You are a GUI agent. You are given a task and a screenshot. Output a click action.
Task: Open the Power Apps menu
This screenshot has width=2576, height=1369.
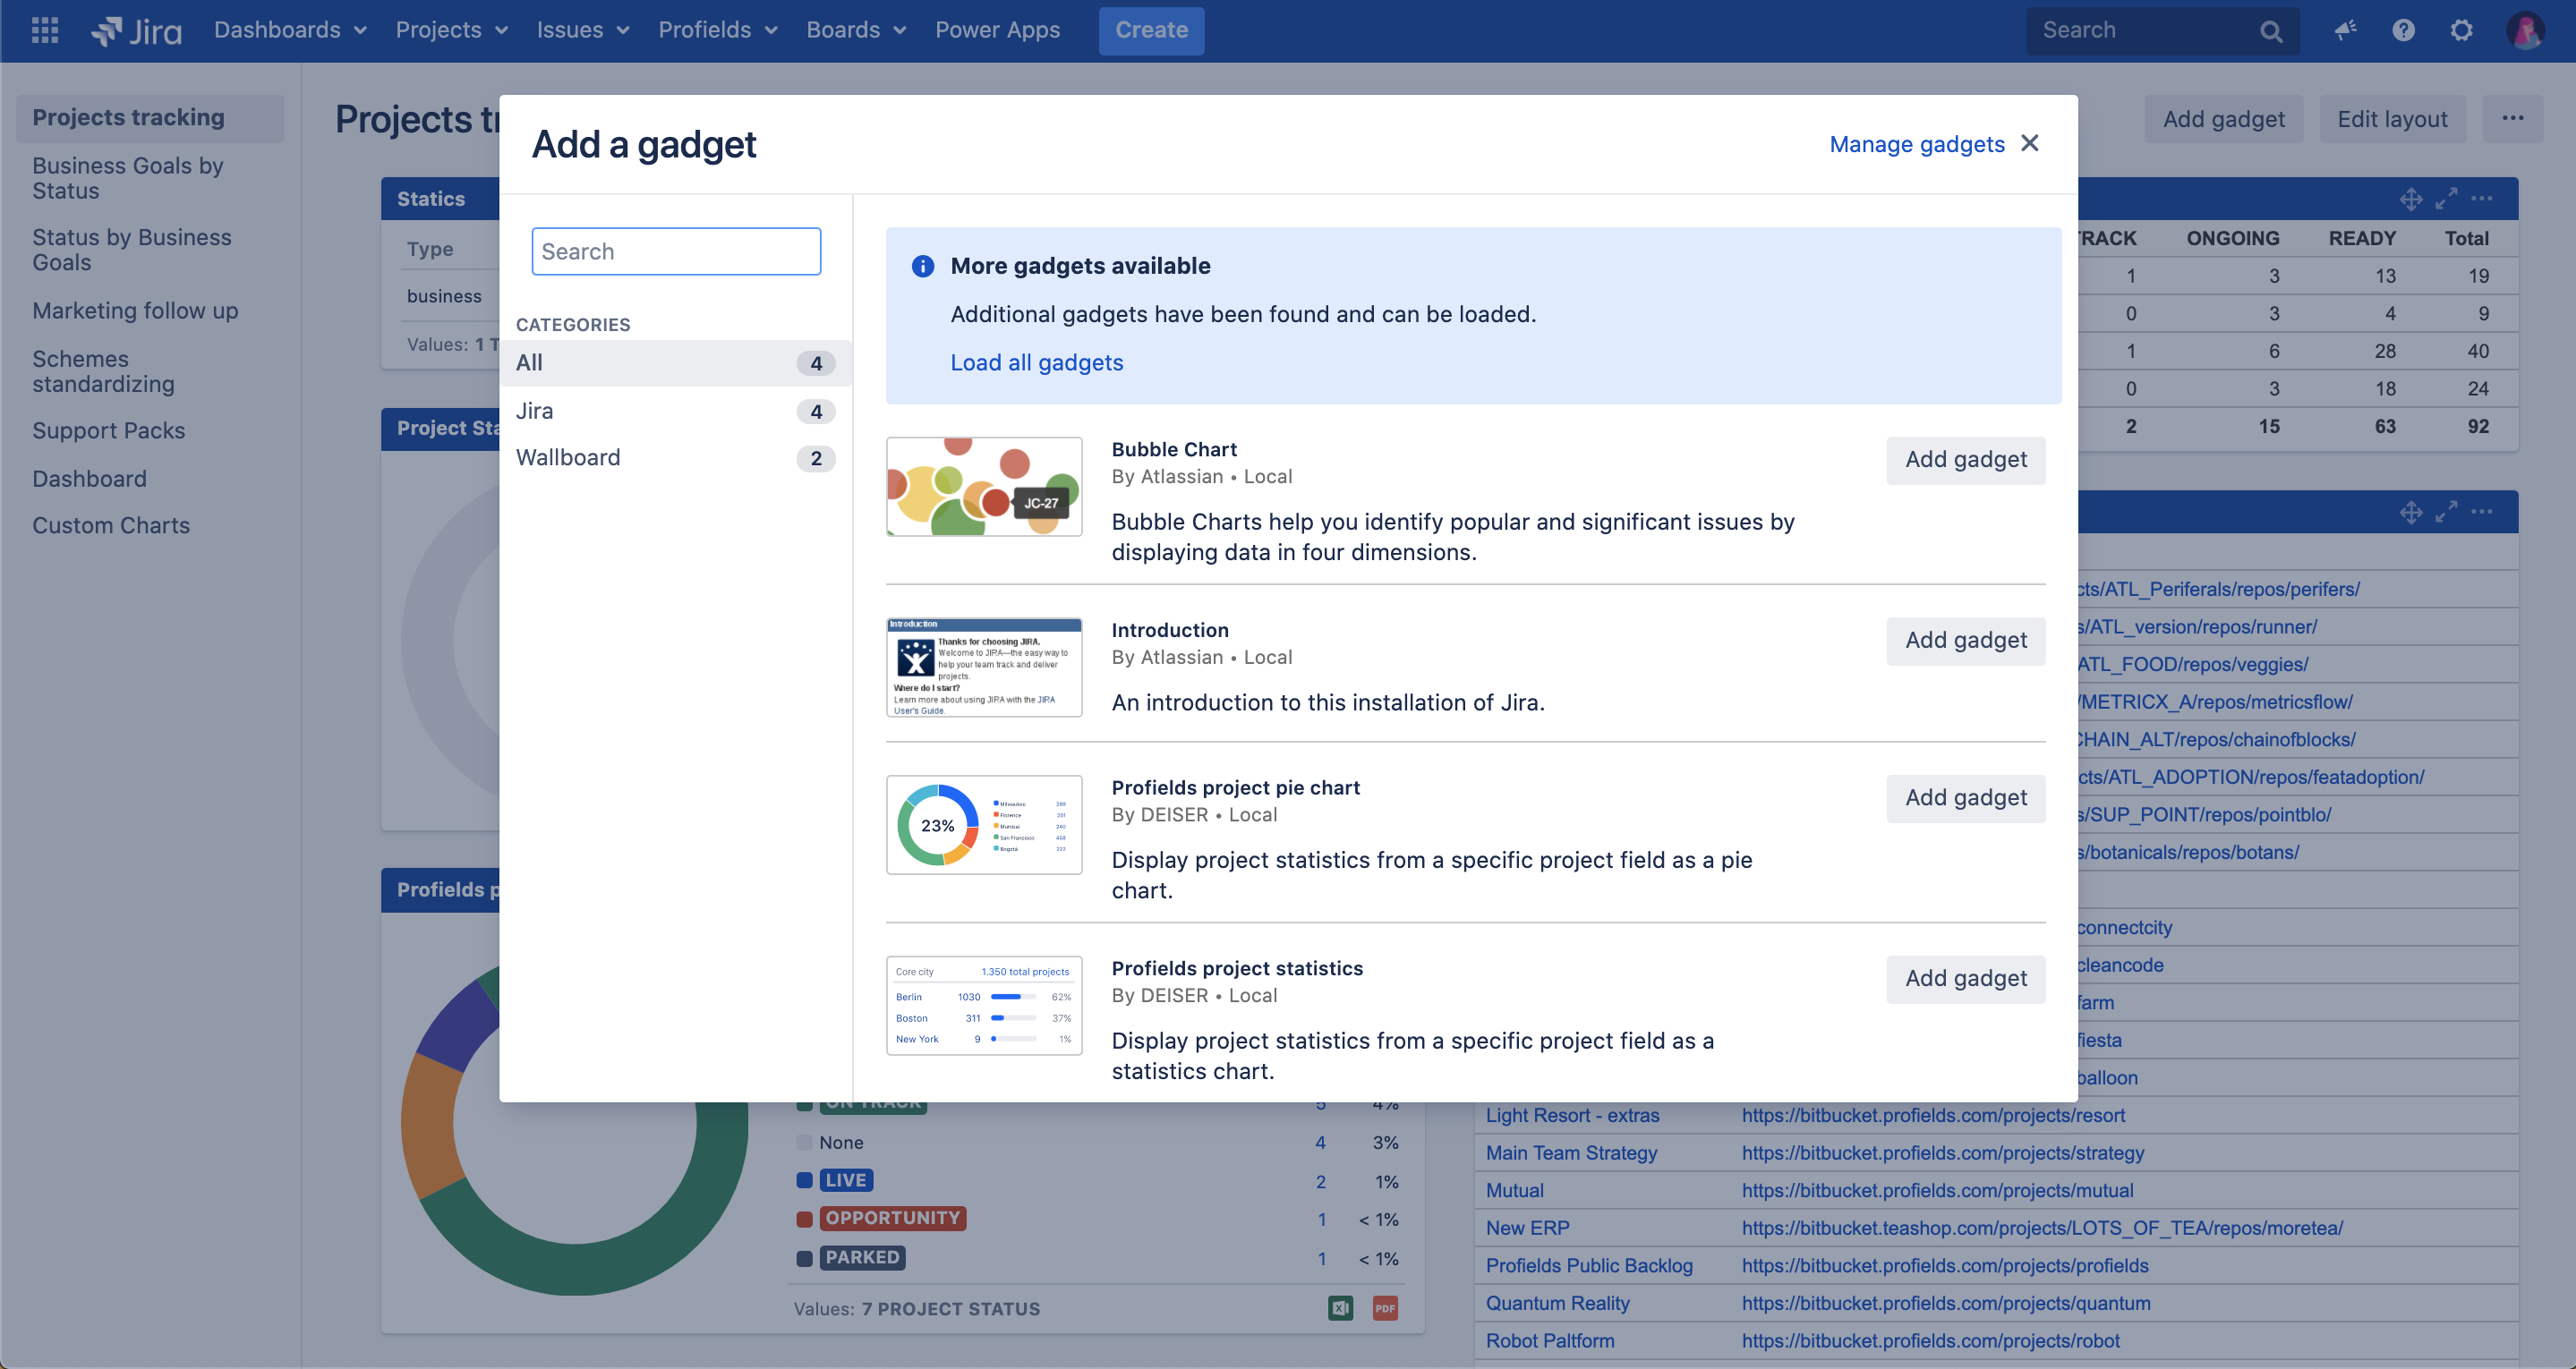pos(997,30)
